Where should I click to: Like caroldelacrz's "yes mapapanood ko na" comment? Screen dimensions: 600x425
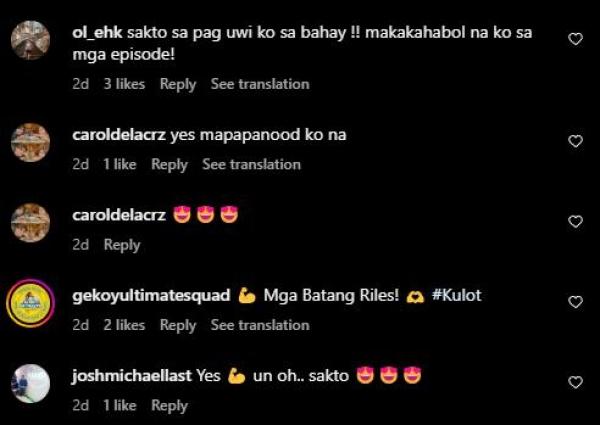[575, 141]
